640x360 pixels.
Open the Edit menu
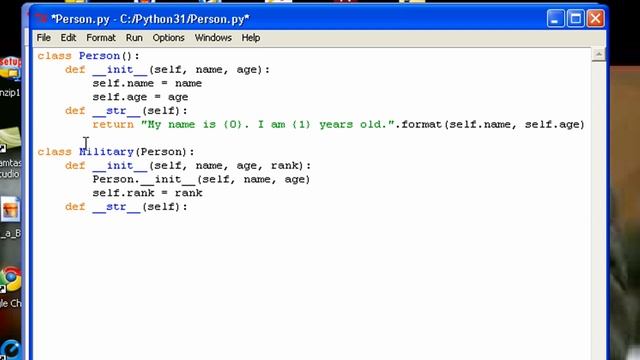pyautogui.click(x=68, y=38)
